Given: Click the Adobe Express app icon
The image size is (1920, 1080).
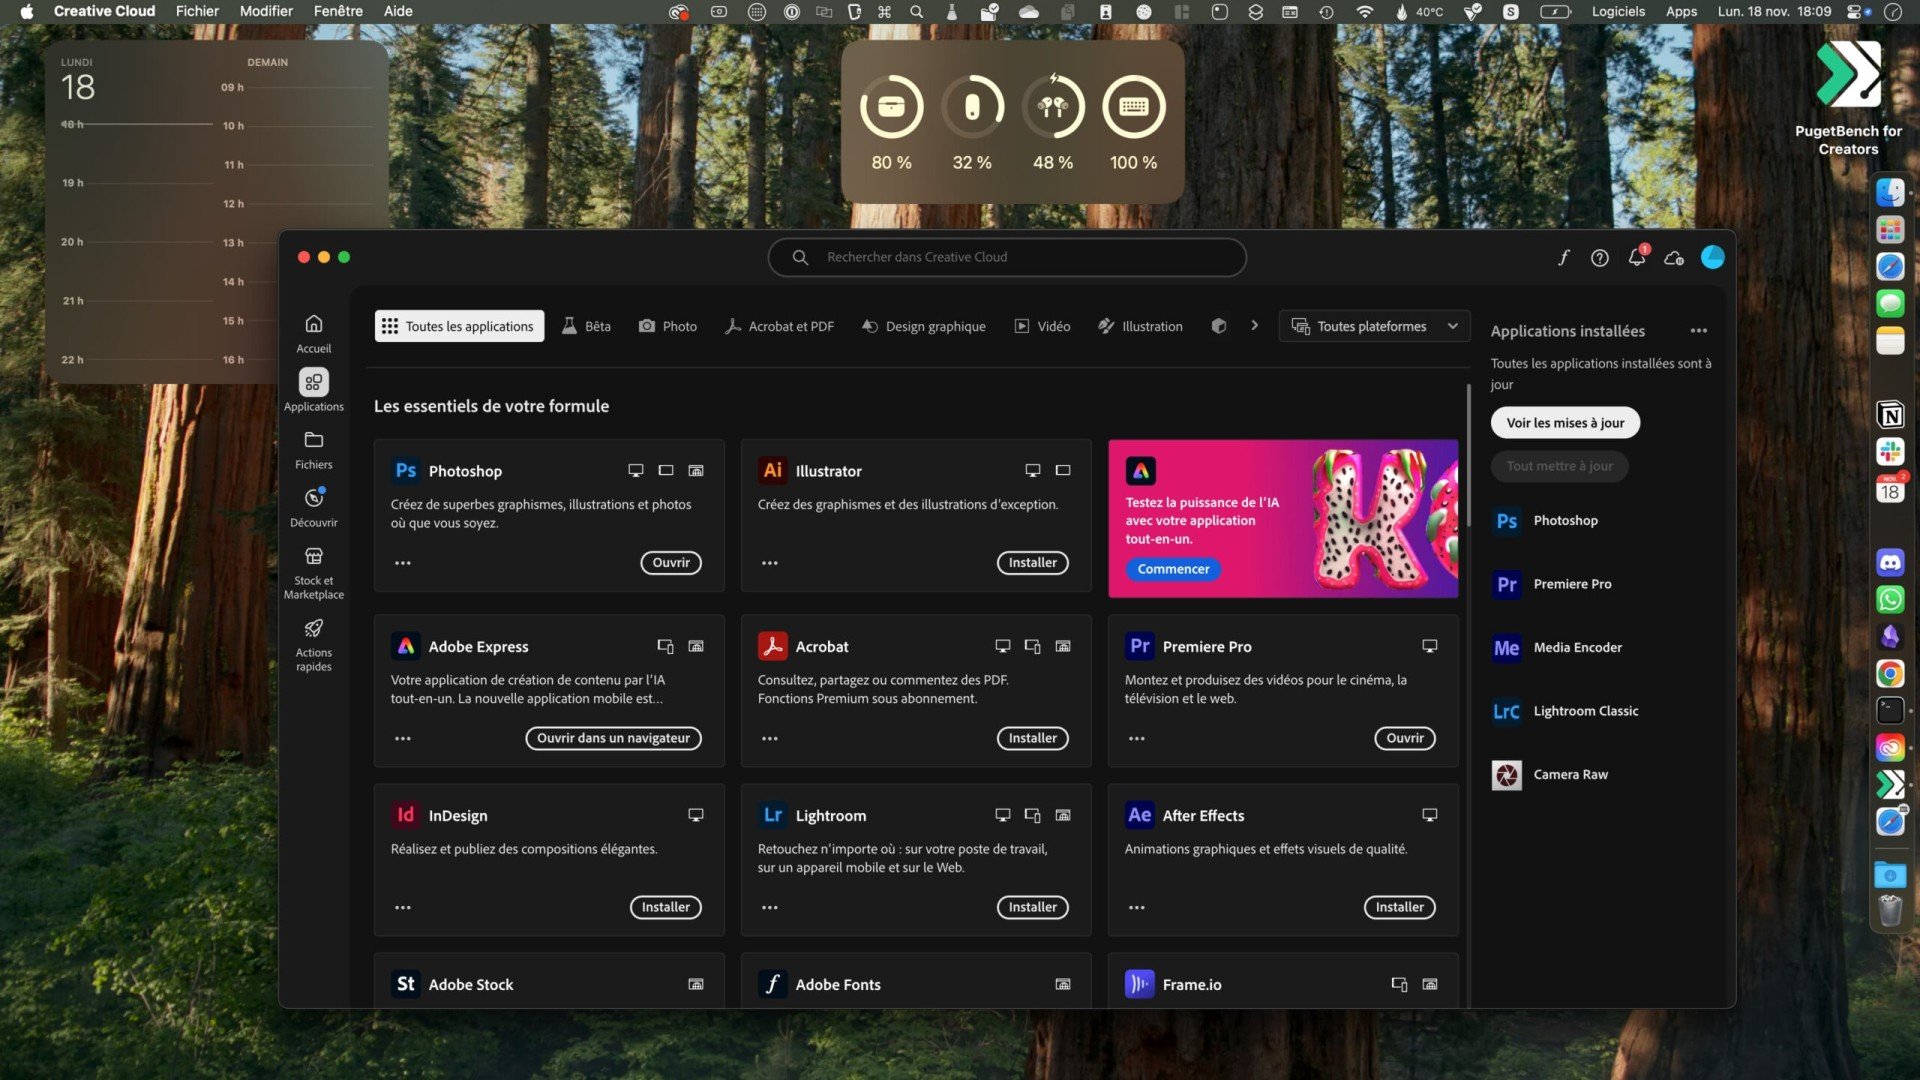Looking at the screenshot, I should coord(405,646).
